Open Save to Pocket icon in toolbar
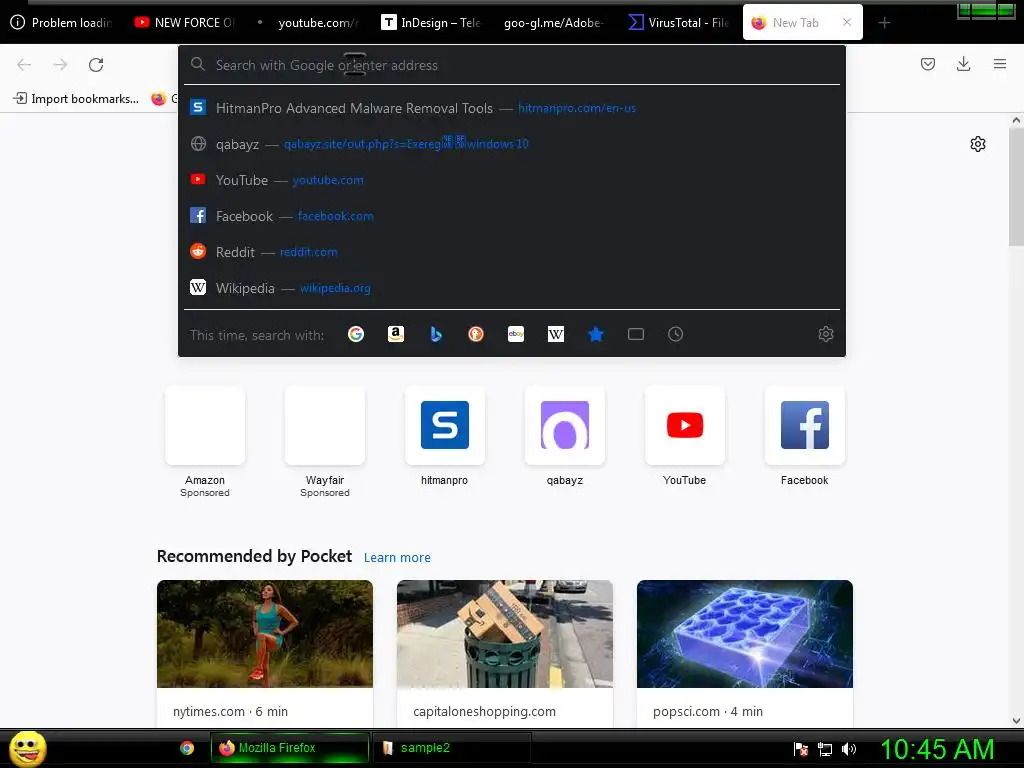 [928, 64]
